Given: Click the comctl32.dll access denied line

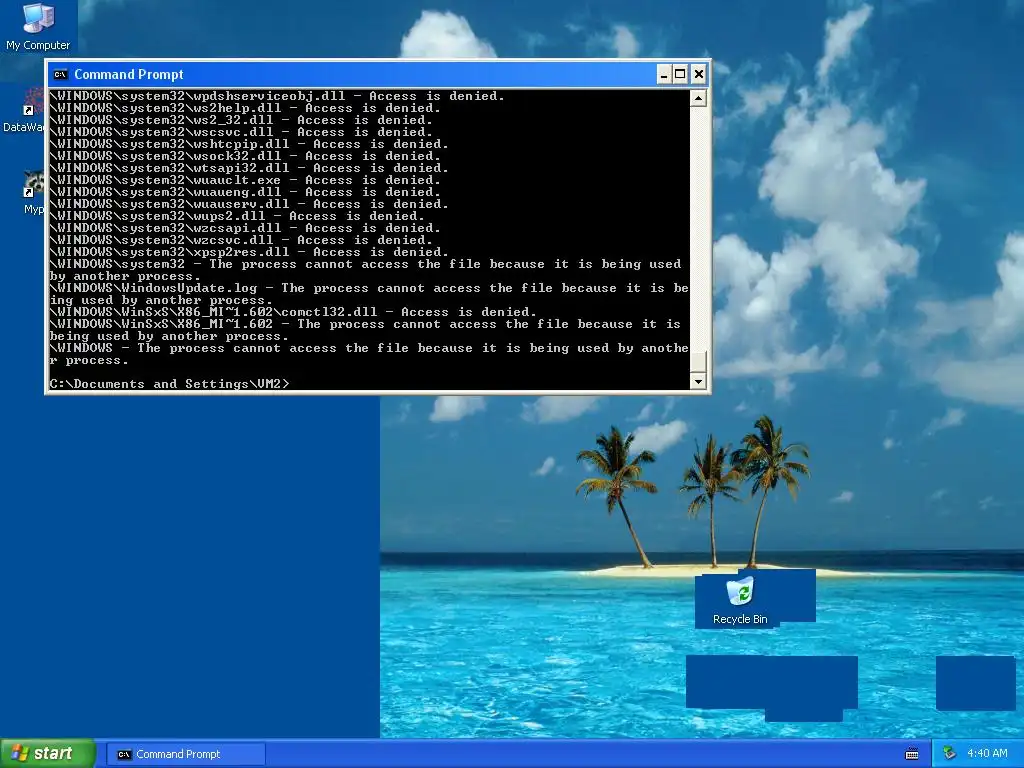Looking at the screenshot, I should [293, 312].
